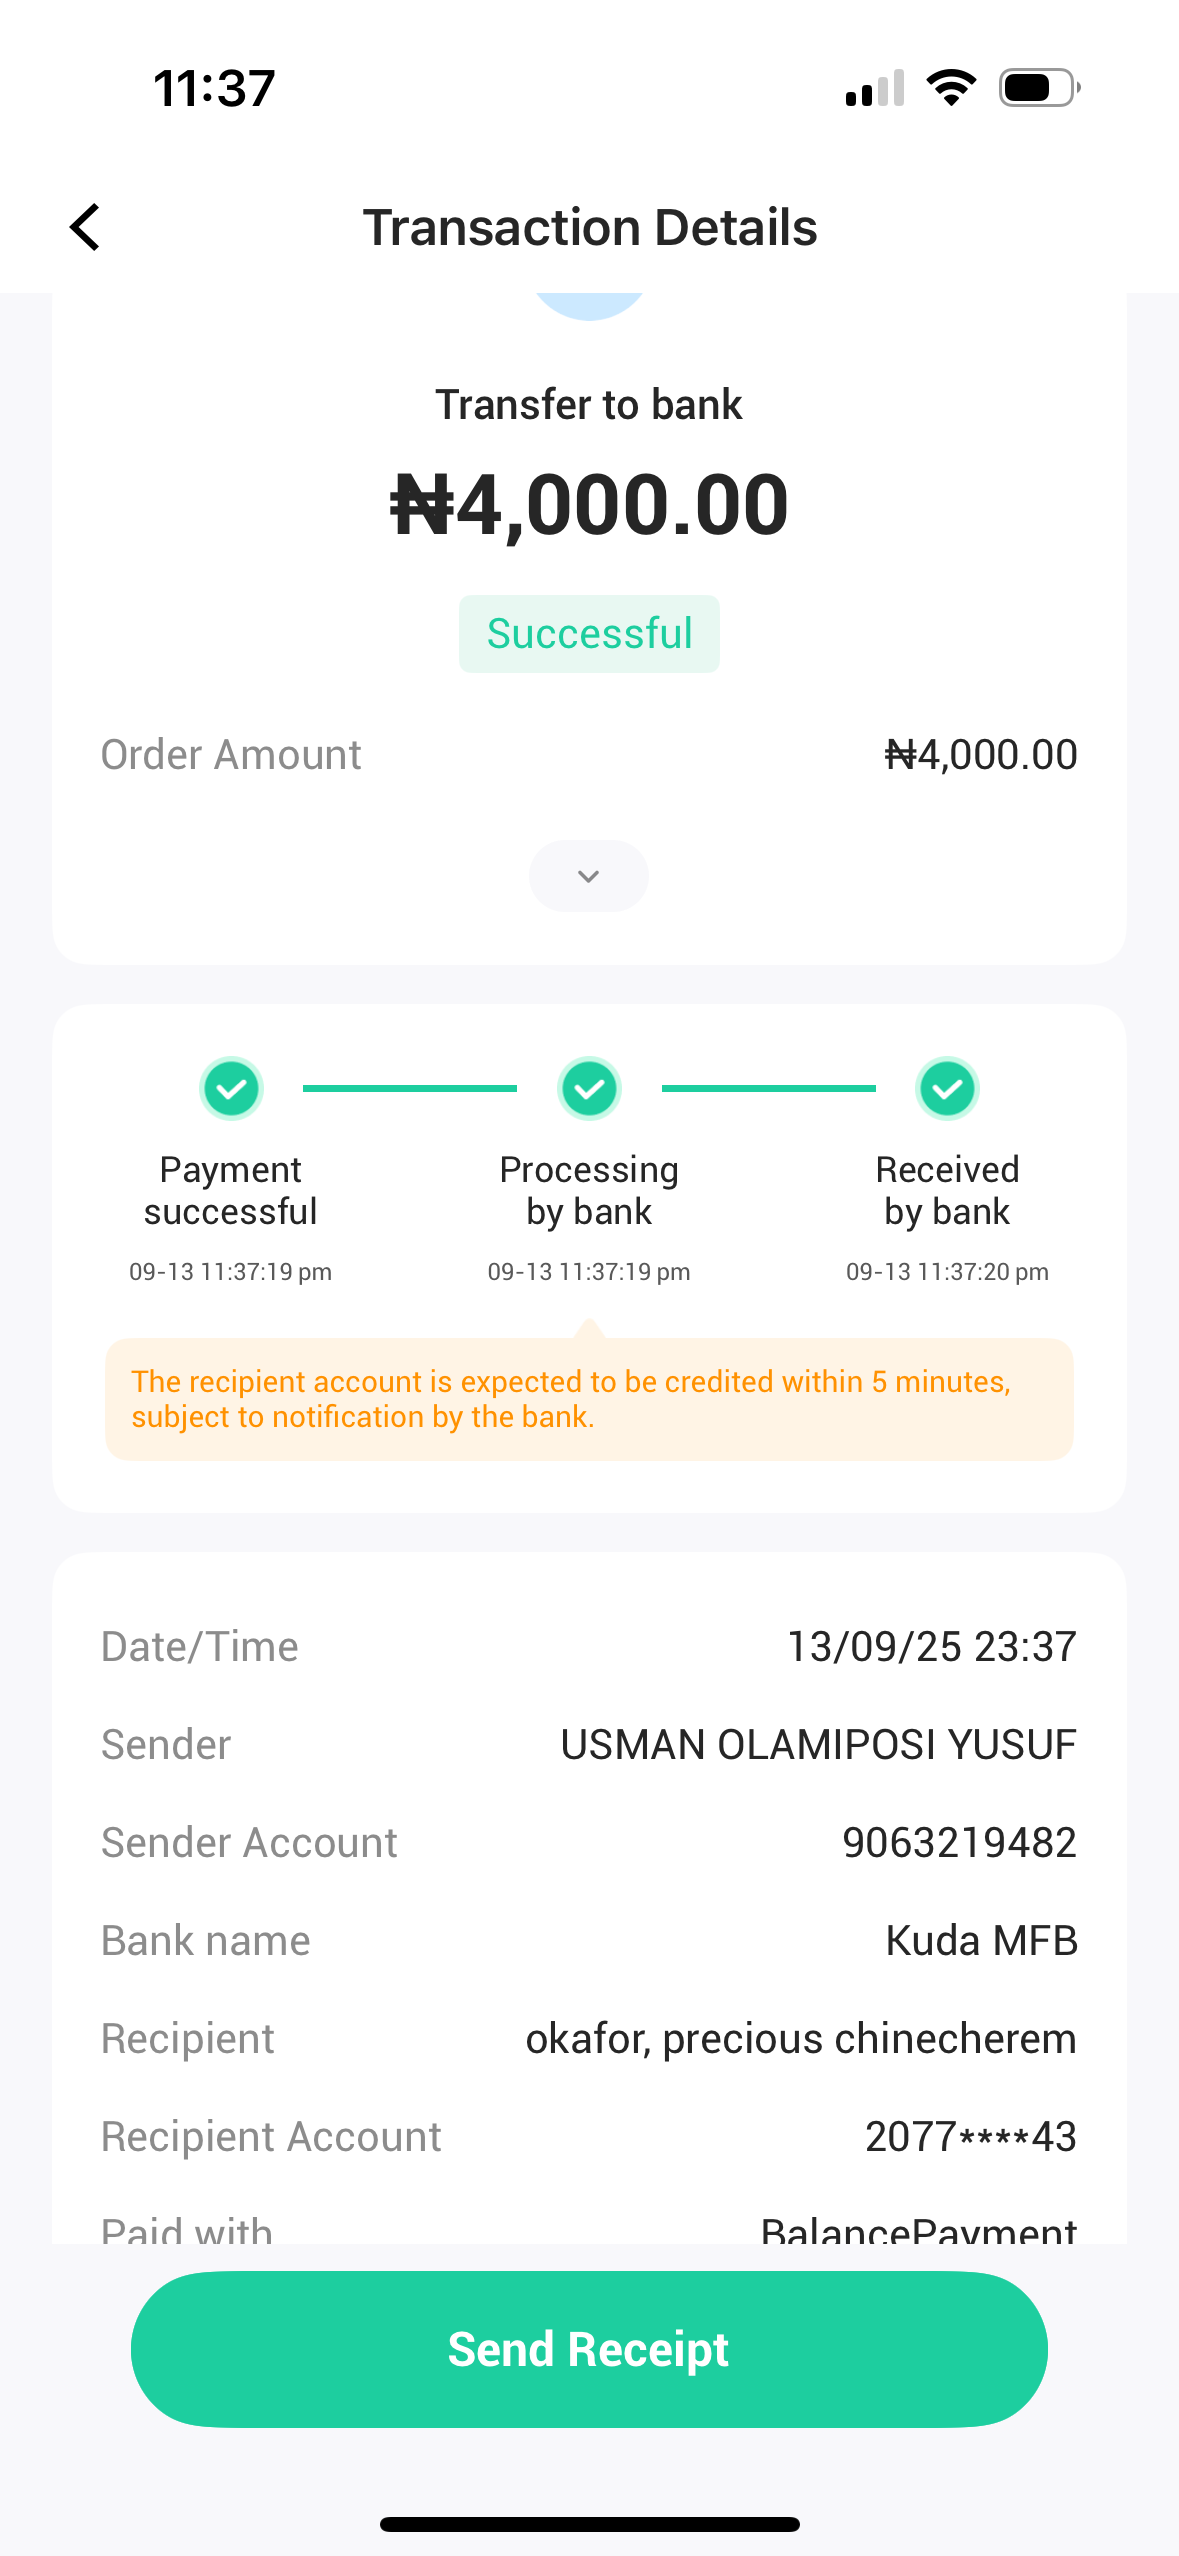Click the cellular signal bars icon

[x=875, y=88]
